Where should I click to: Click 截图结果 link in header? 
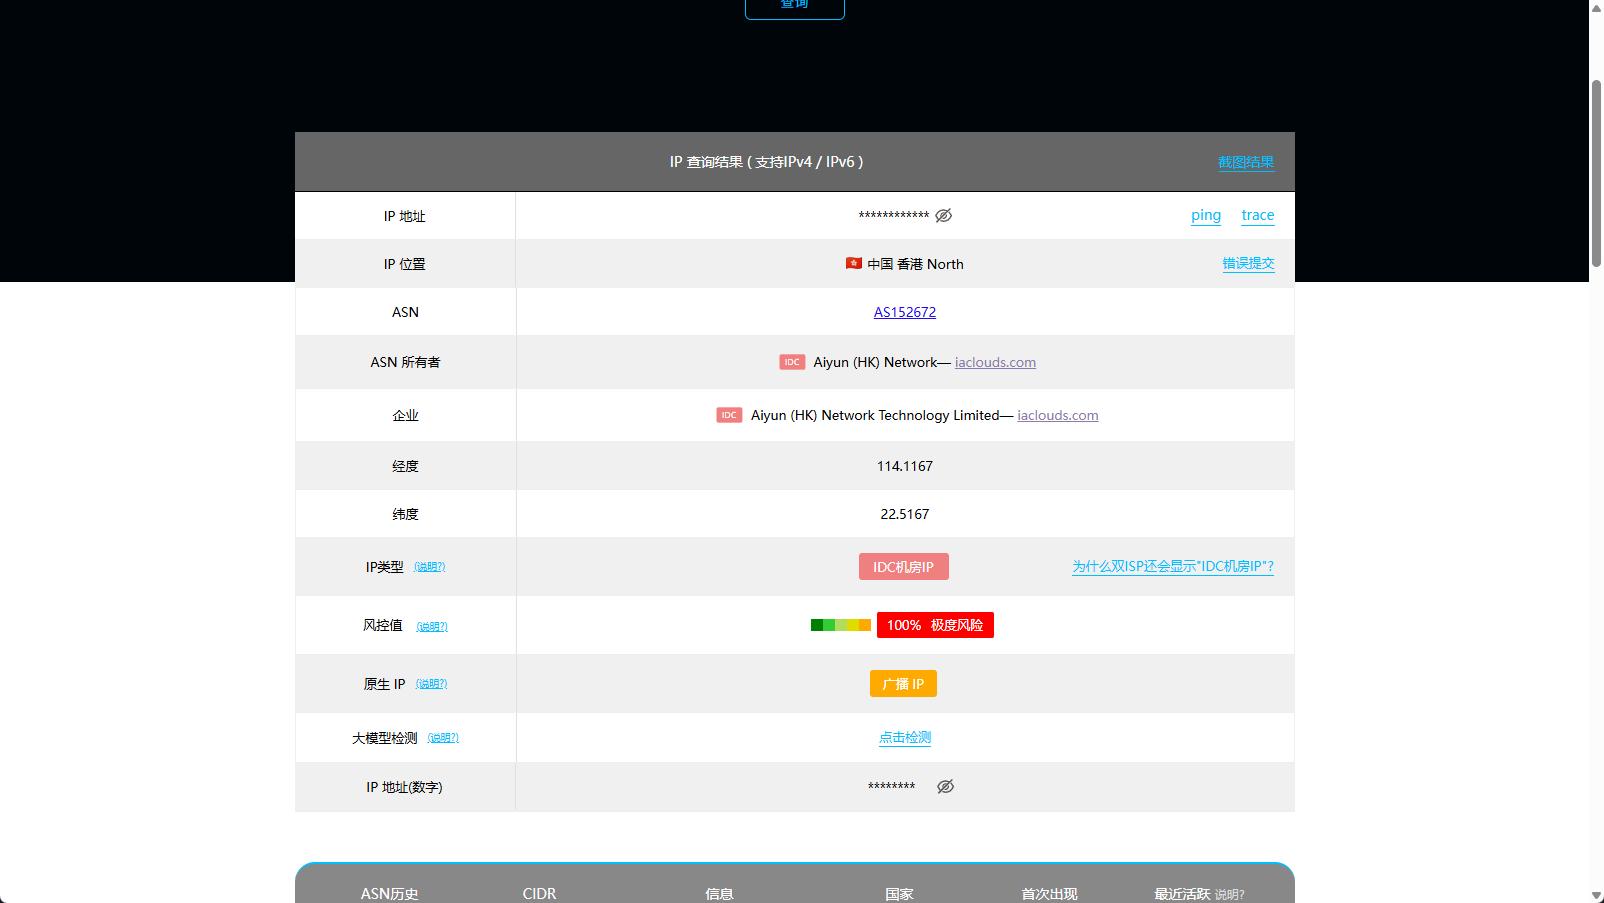[1246, 162]
